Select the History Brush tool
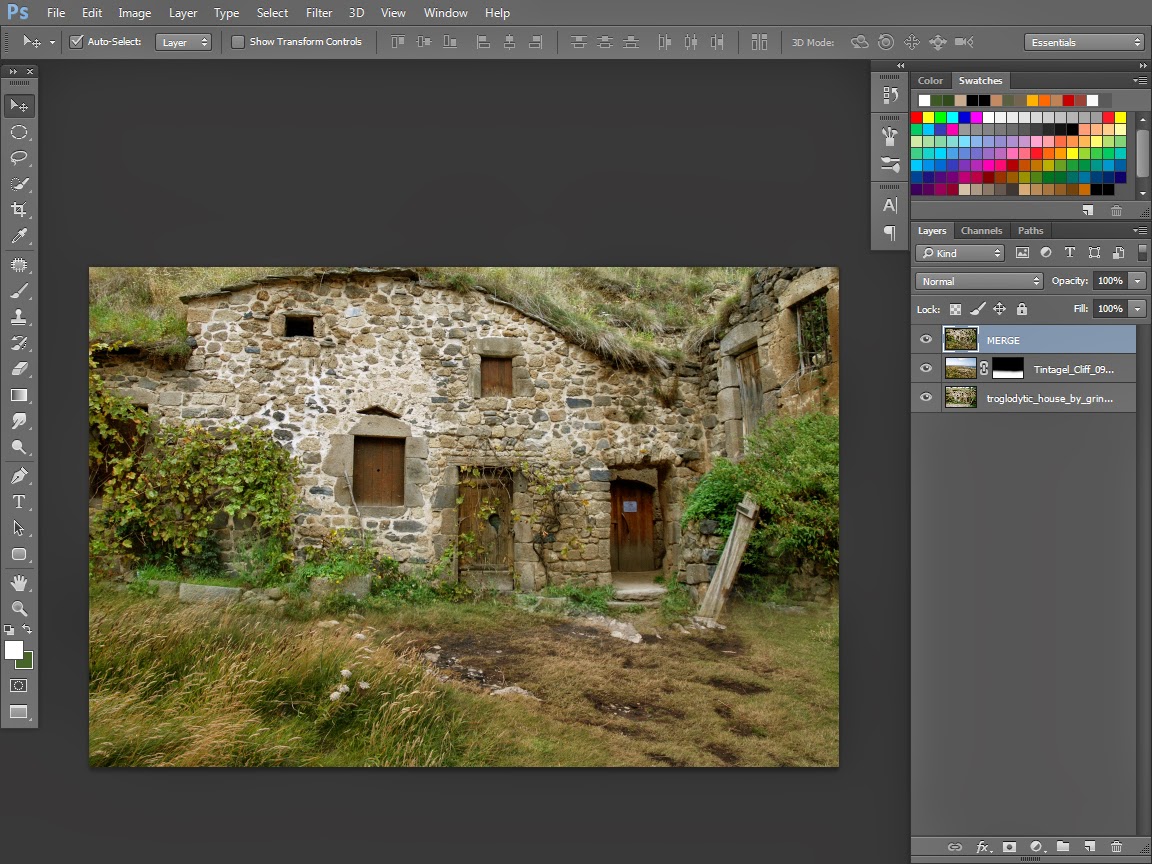 [19, 343]
